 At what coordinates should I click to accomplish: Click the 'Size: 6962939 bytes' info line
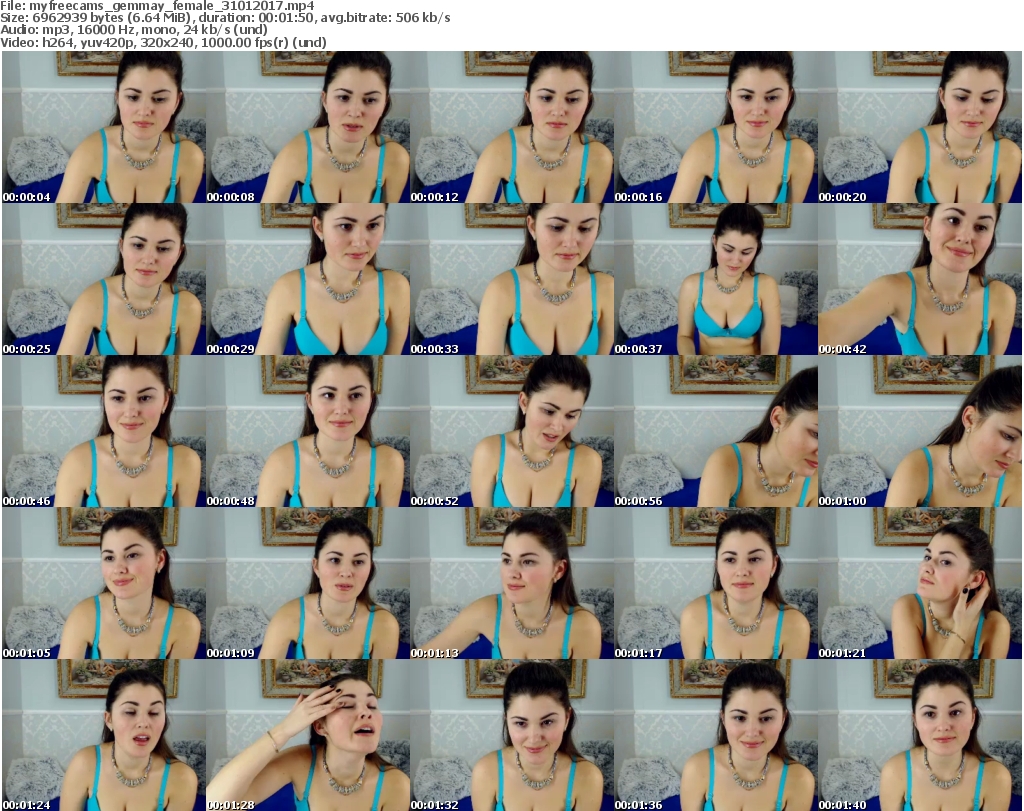225,18
